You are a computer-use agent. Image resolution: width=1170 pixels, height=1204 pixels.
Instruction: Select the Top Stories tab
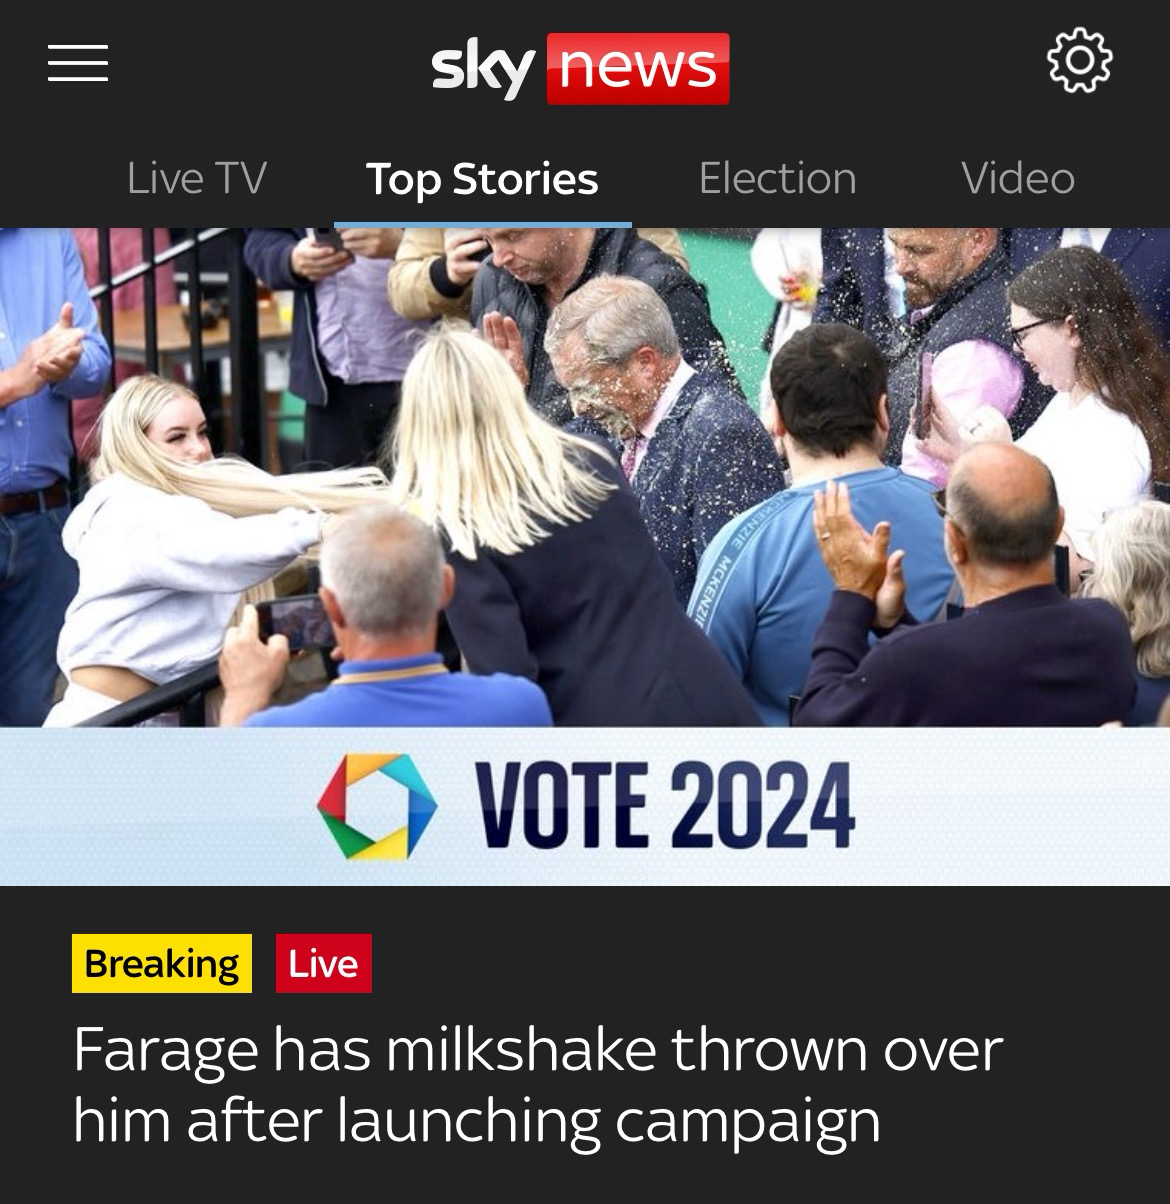pos(482,179)
